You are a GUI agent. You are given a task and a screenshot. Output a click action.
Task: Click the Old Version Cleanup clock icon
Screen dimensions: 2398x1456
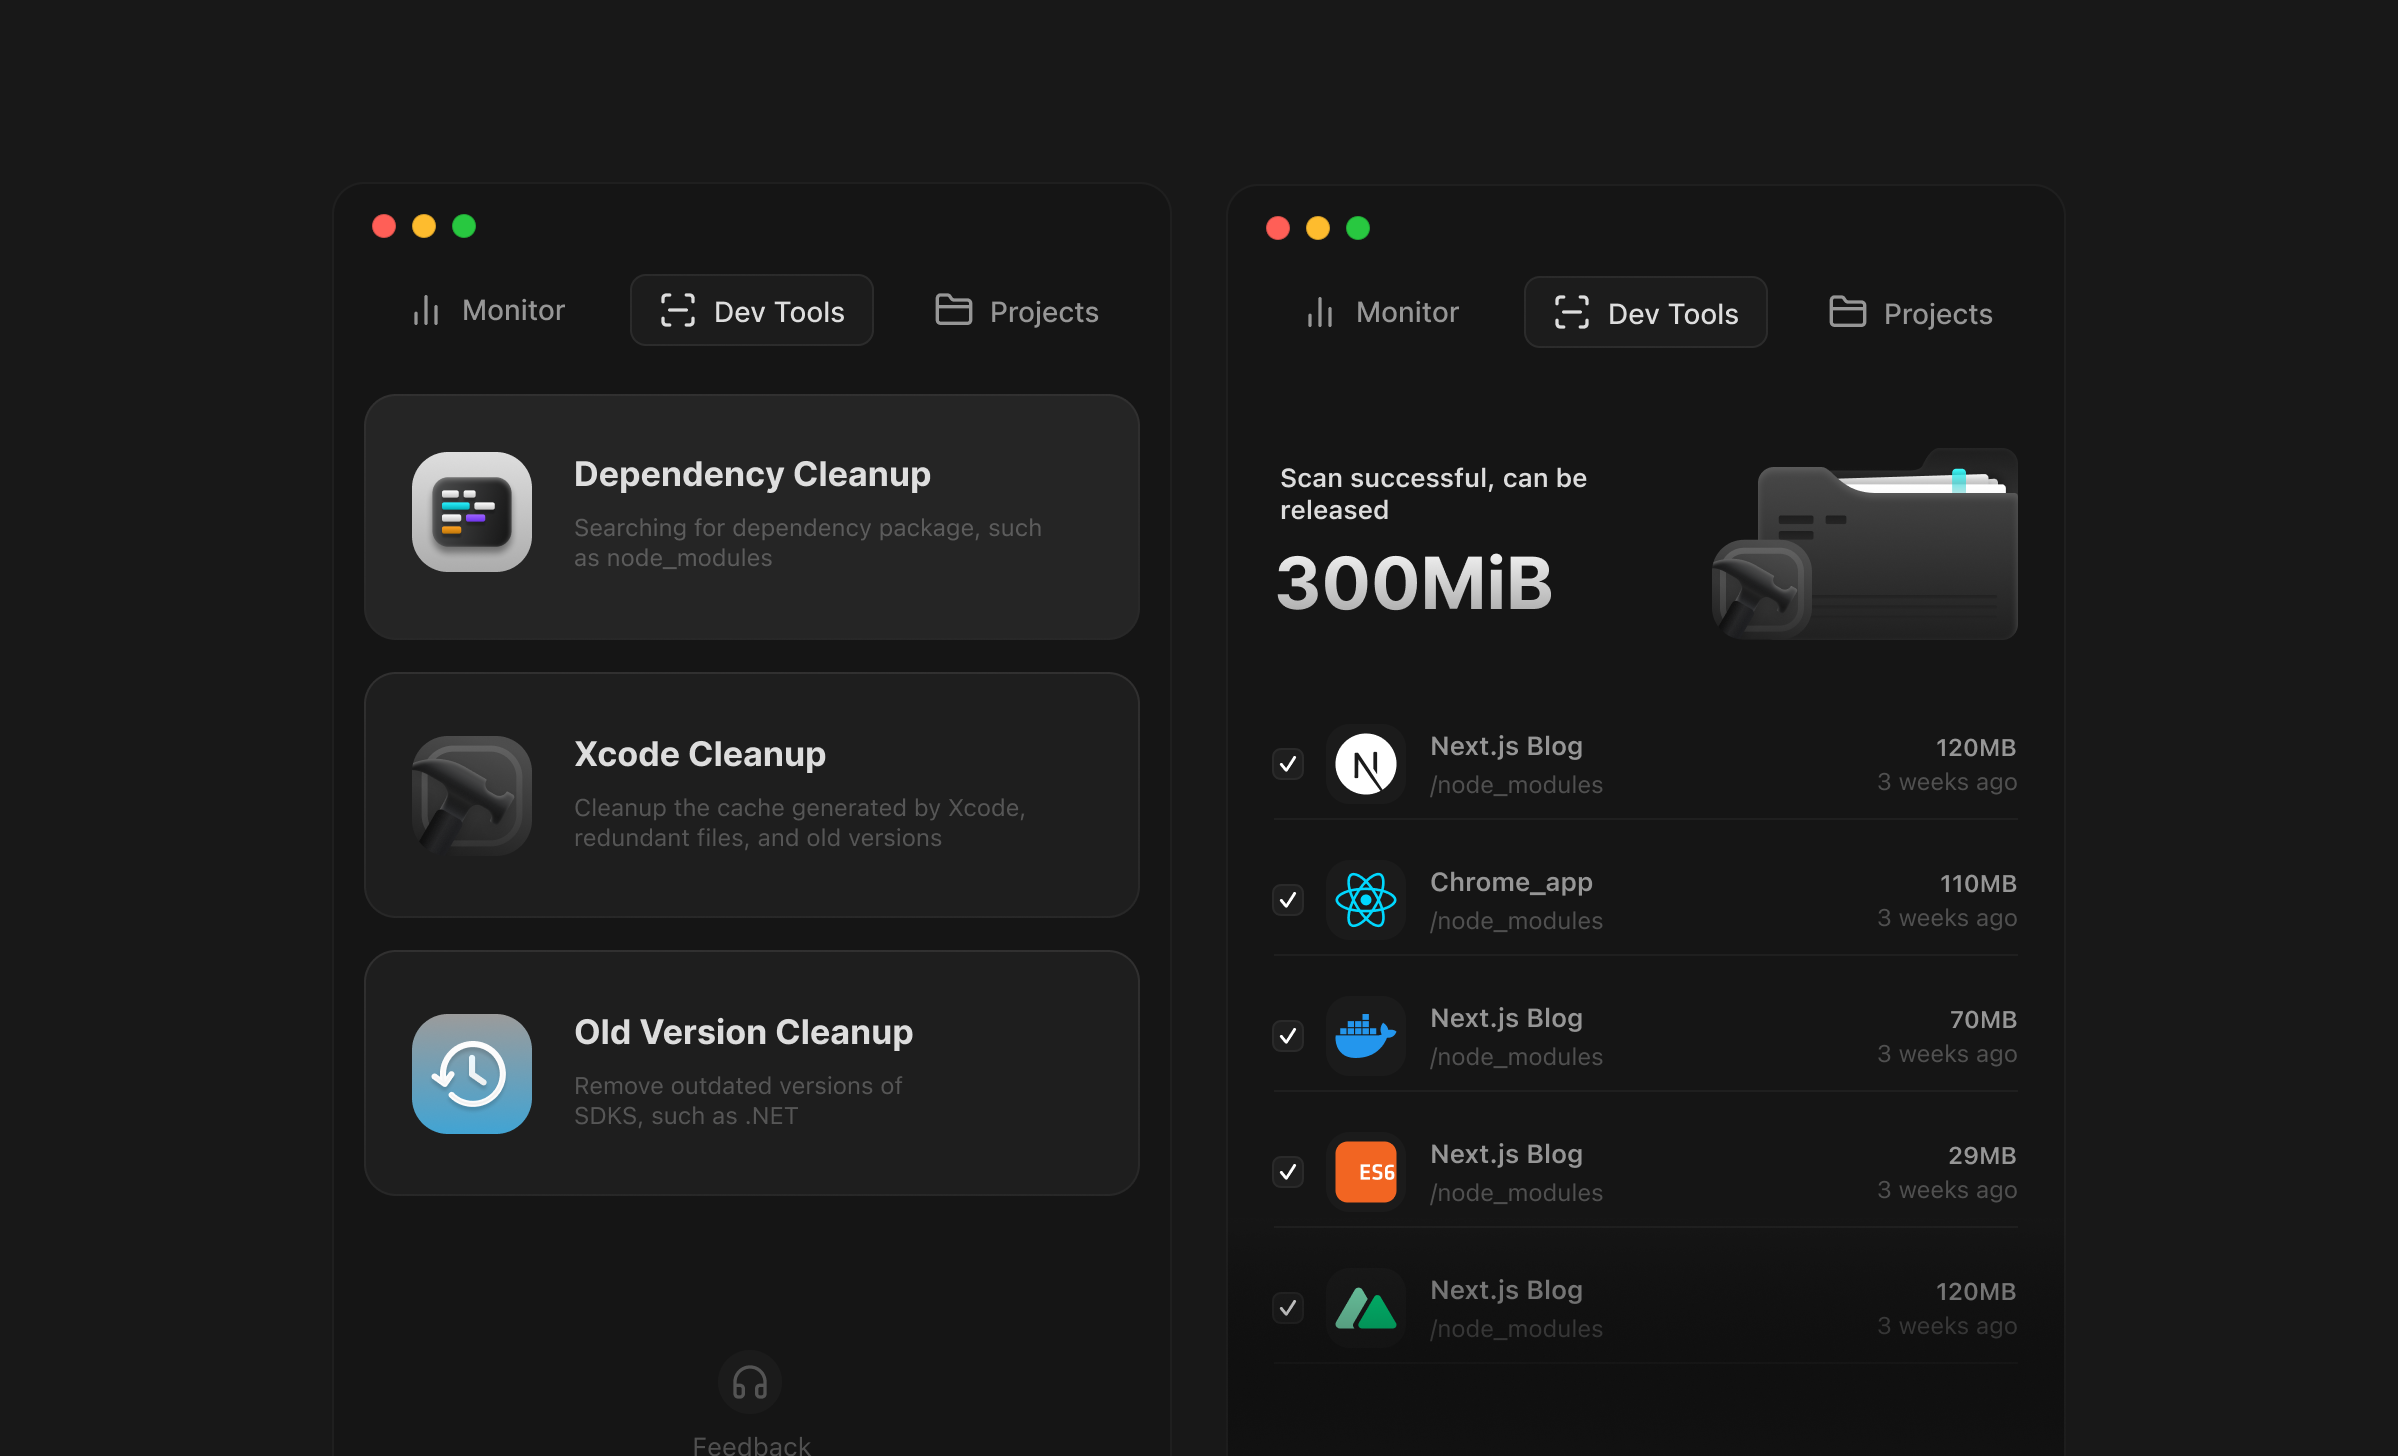[x=471, y=1073]
